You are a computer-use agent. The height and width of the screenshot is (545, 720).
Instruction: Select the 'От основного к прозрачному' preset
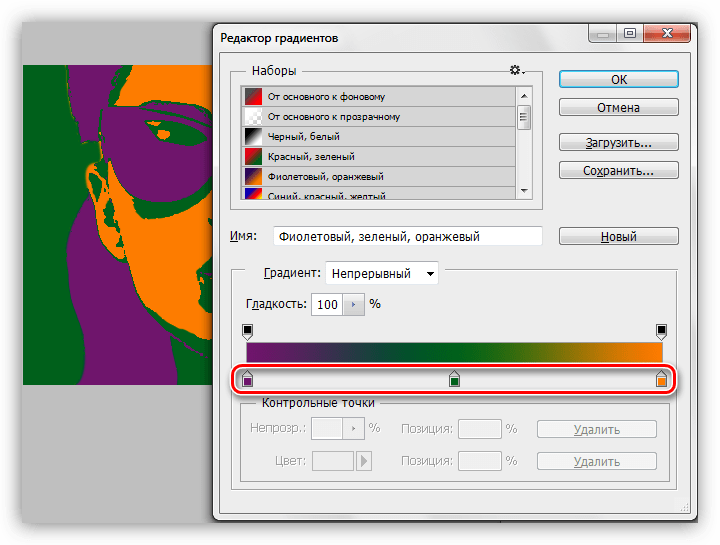(x=378, y=117)
